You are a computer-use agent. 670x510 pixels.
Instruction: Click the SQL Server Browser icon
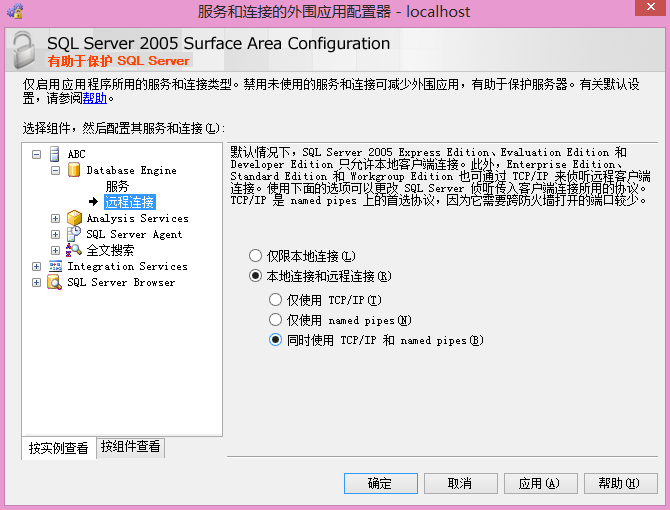click(55, 282)
